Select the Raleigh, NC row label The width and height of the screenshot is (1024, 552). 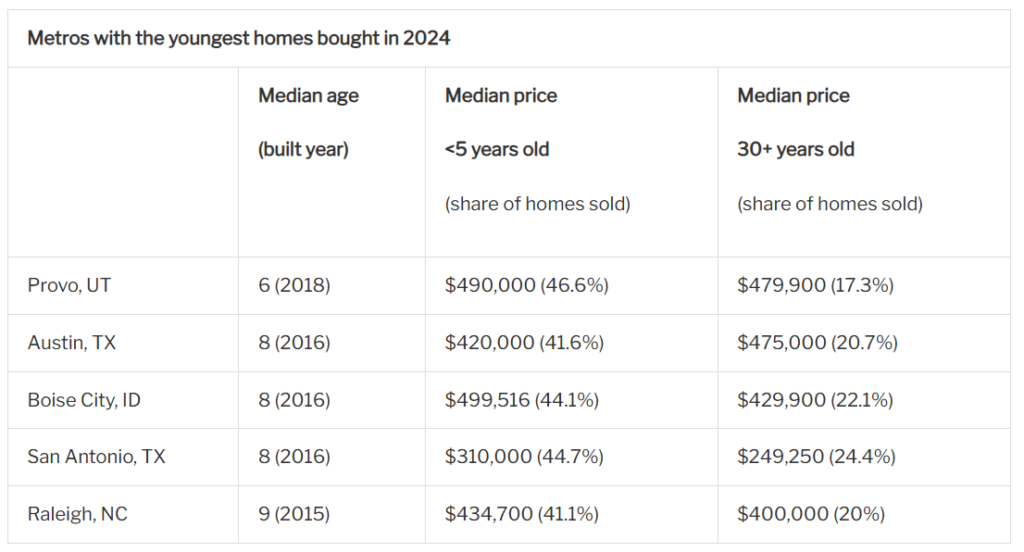pyautogui.click(x=78, y=515)
